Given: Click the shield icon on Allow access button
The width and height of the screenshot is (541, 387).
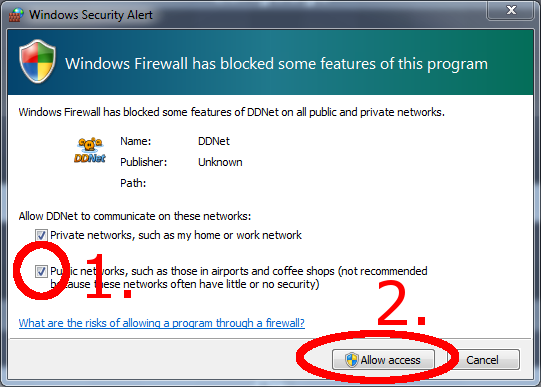Looking at the screenshot, I should click(352, 360).
